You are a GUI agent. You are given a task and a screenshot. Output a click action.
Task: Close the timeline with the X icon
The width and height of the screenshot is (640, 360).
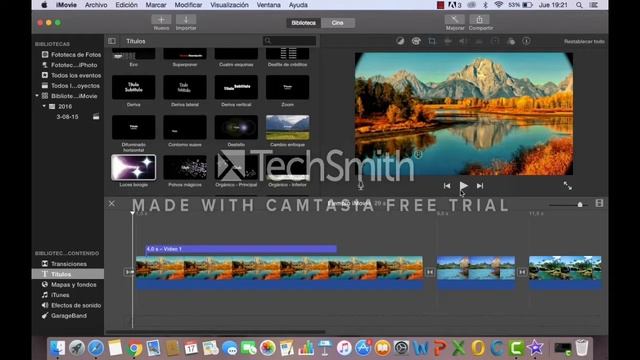coord(111,203)
